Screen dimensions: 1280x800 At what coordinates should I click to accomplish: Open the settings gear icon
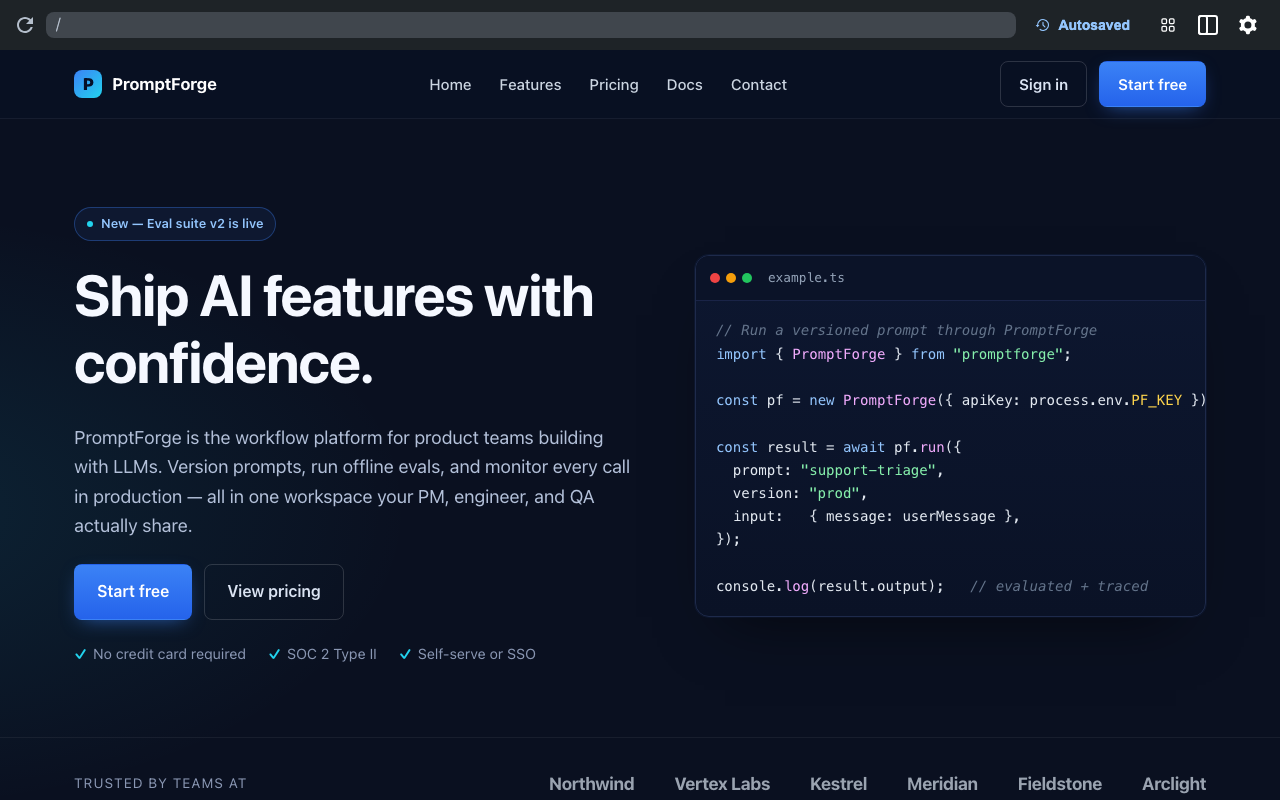click(1248, 25)
